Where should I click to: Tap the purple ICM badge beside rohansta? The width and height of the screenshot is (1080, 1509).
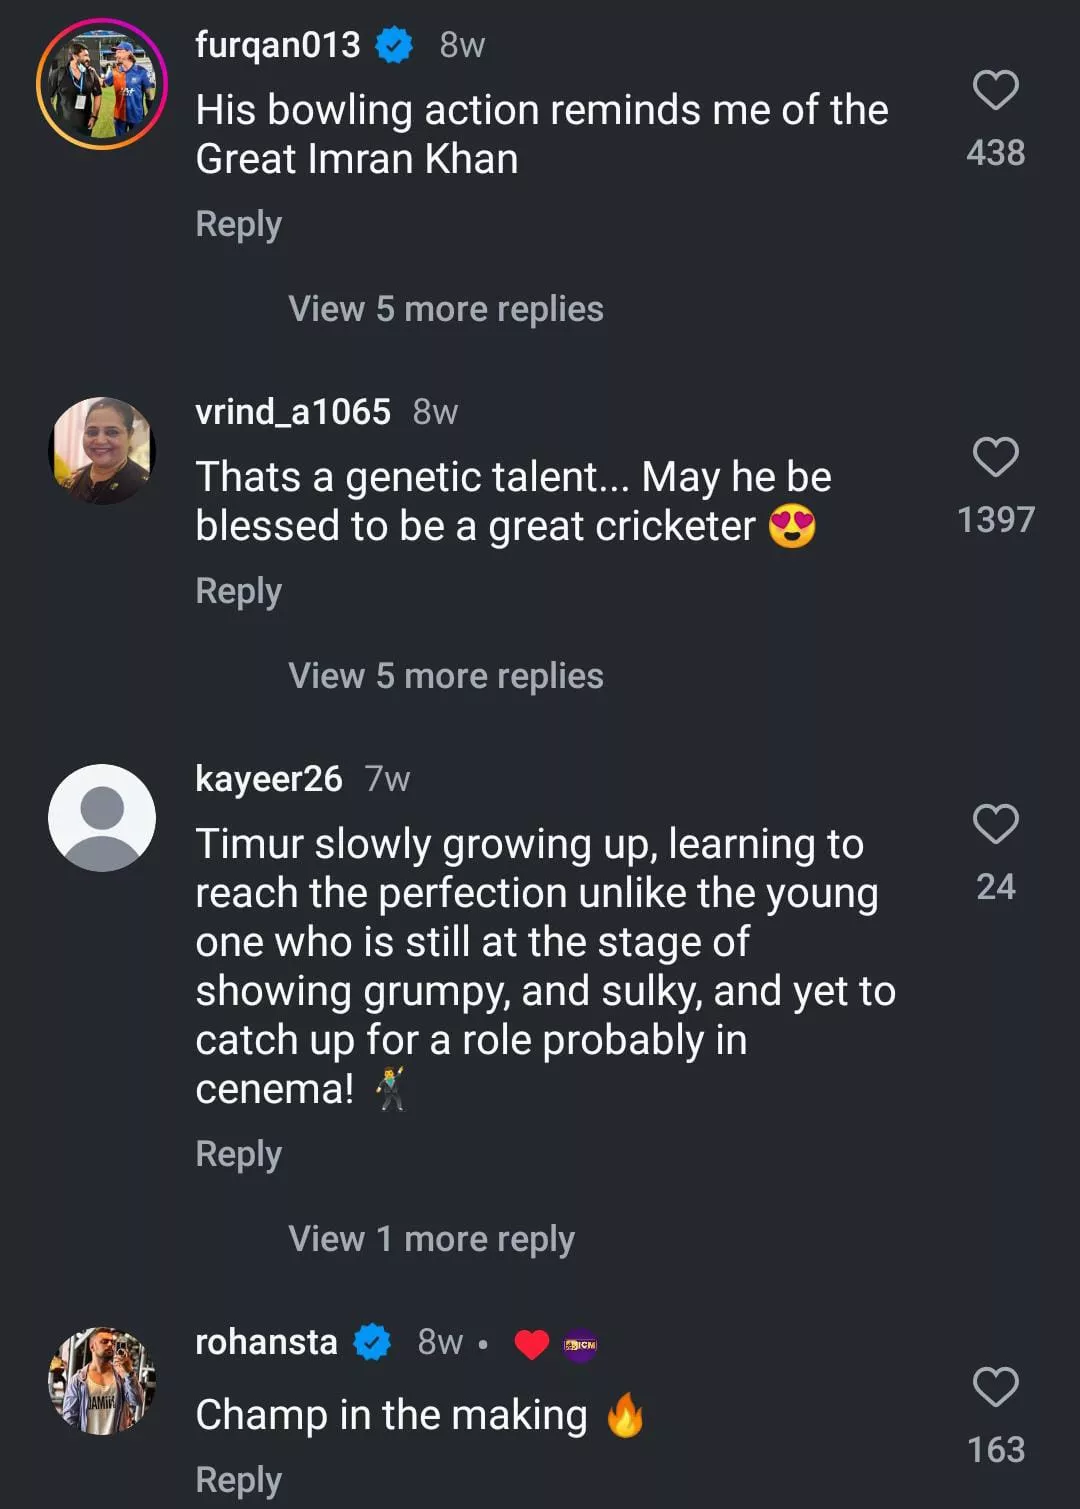pos(580,1345)
